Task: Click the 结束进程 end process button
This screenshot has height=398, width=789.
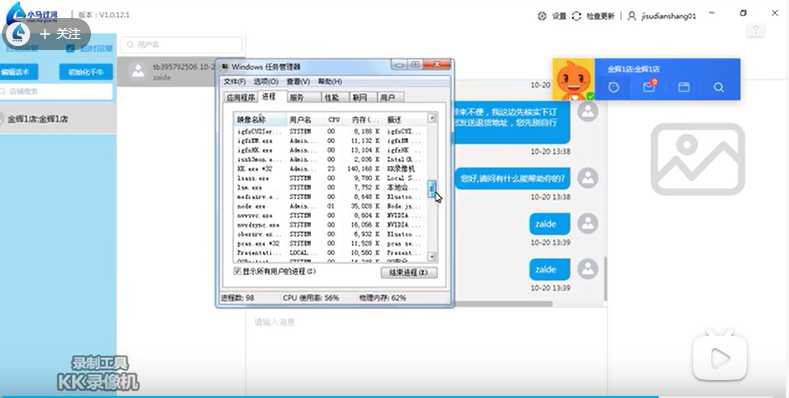Action: coord(409,272)
